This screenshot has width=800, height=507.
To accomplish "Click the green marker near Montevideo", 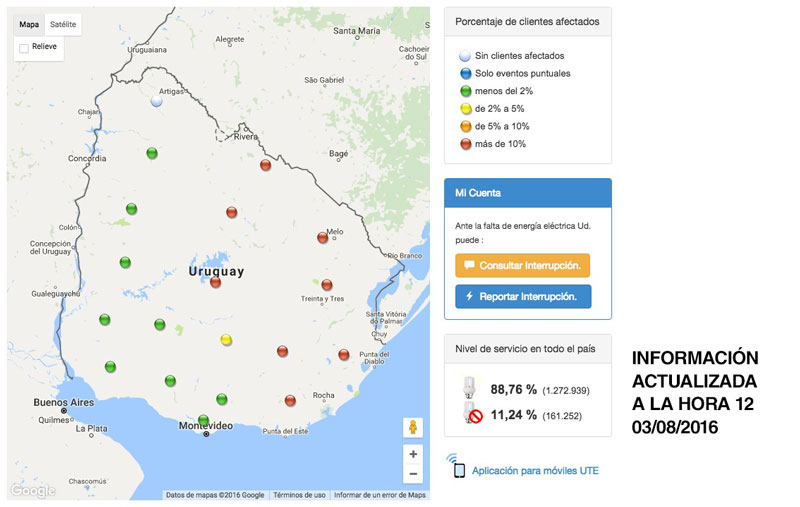I will click(x=203, y=420).
